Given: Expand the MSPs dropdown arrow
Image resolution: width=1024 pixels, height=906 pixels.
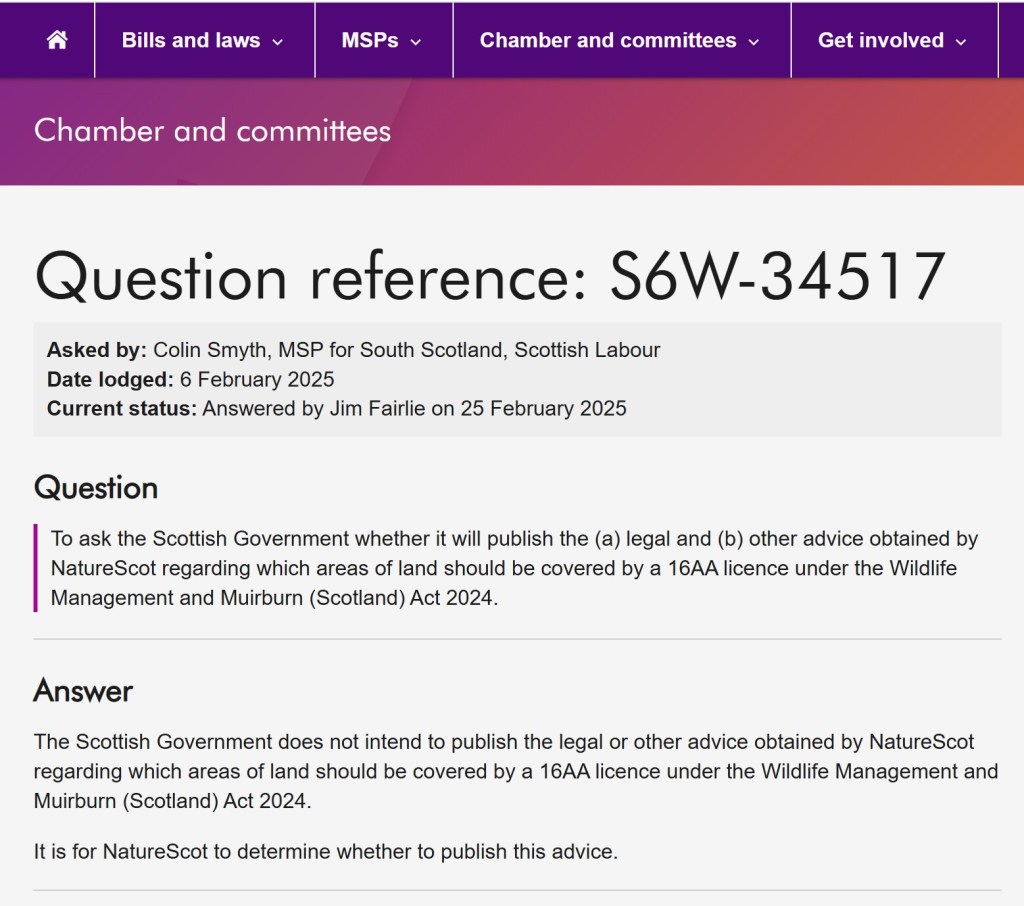Looking at the screenshot, I should pos(416,42).
